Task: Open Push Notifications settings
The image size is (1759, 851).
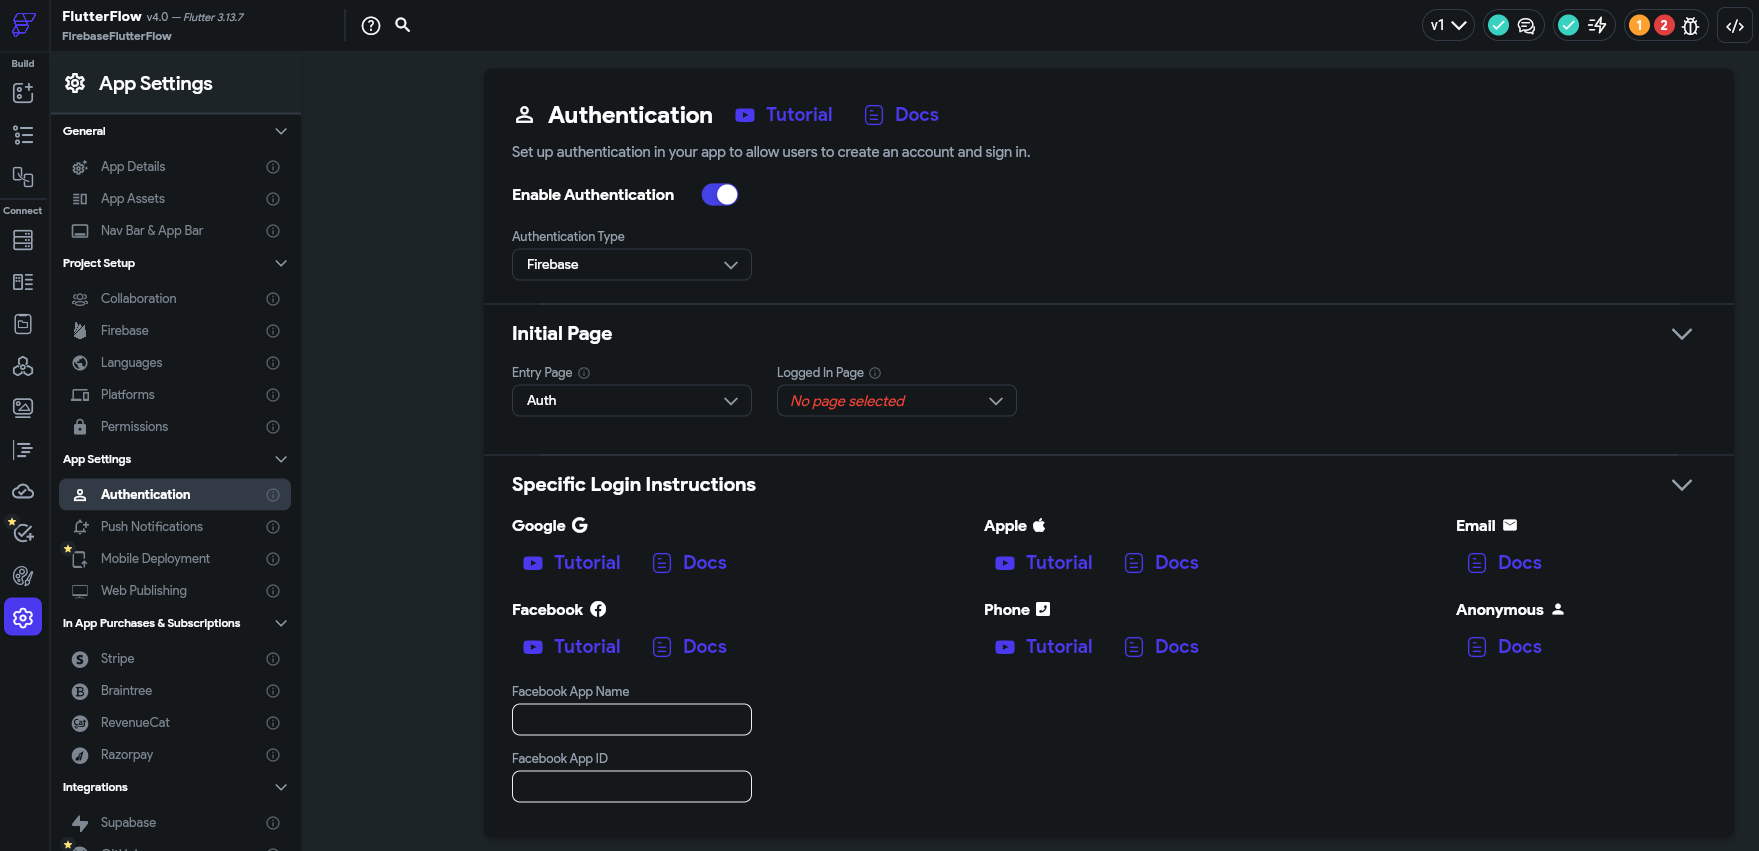Action: (175, 527)
